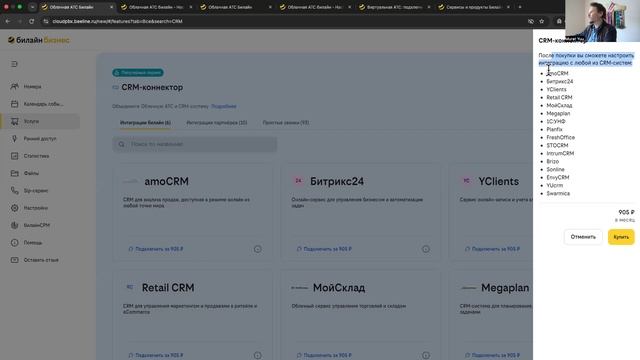The height and width of the screenshot is (360, 640).
Task: Reload the page with the browser refresh icon
Action: click(x=31, y=21)
